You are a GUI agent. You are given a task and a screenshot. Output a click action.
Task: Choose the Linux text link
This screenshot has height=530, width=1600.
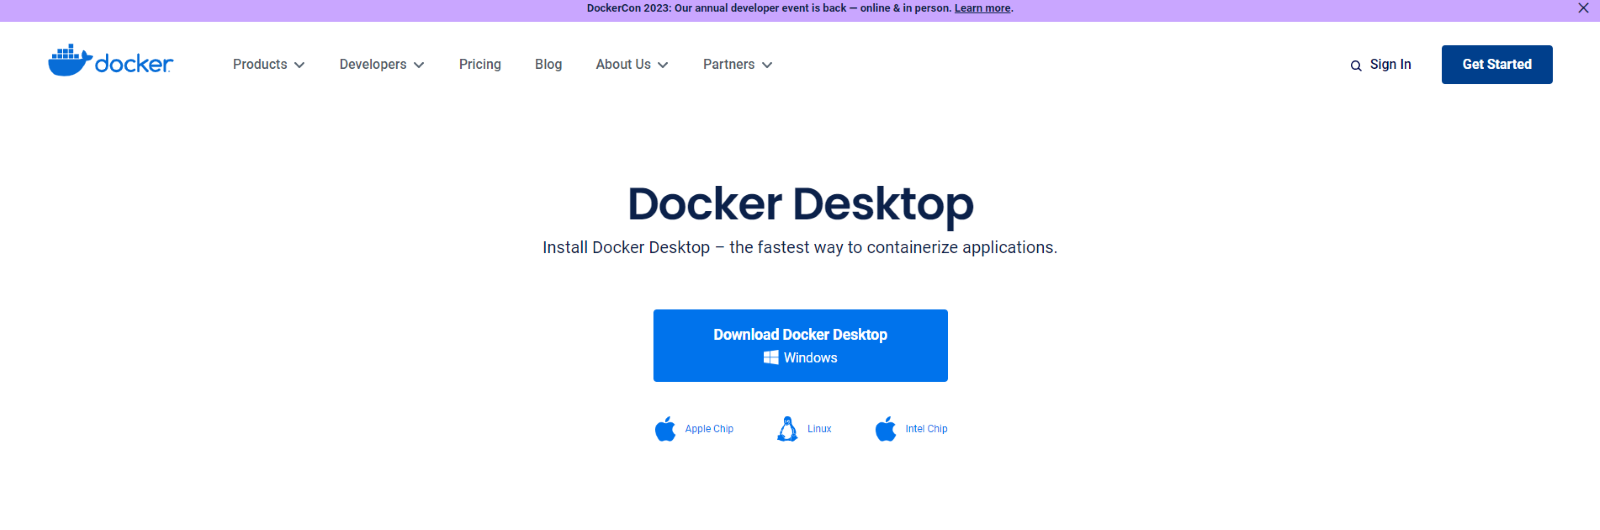[x=819, y=429]
